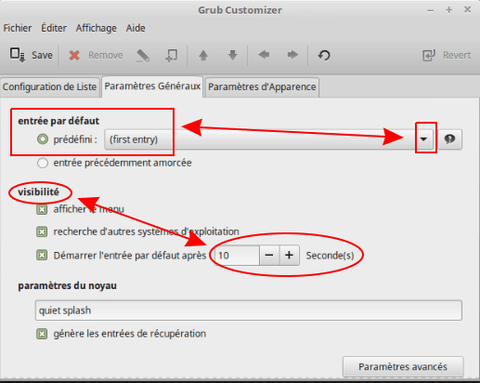Screen dimensions: 480x383
Task: Select the prédéfini radio button
Action: (x=42, y=139)
